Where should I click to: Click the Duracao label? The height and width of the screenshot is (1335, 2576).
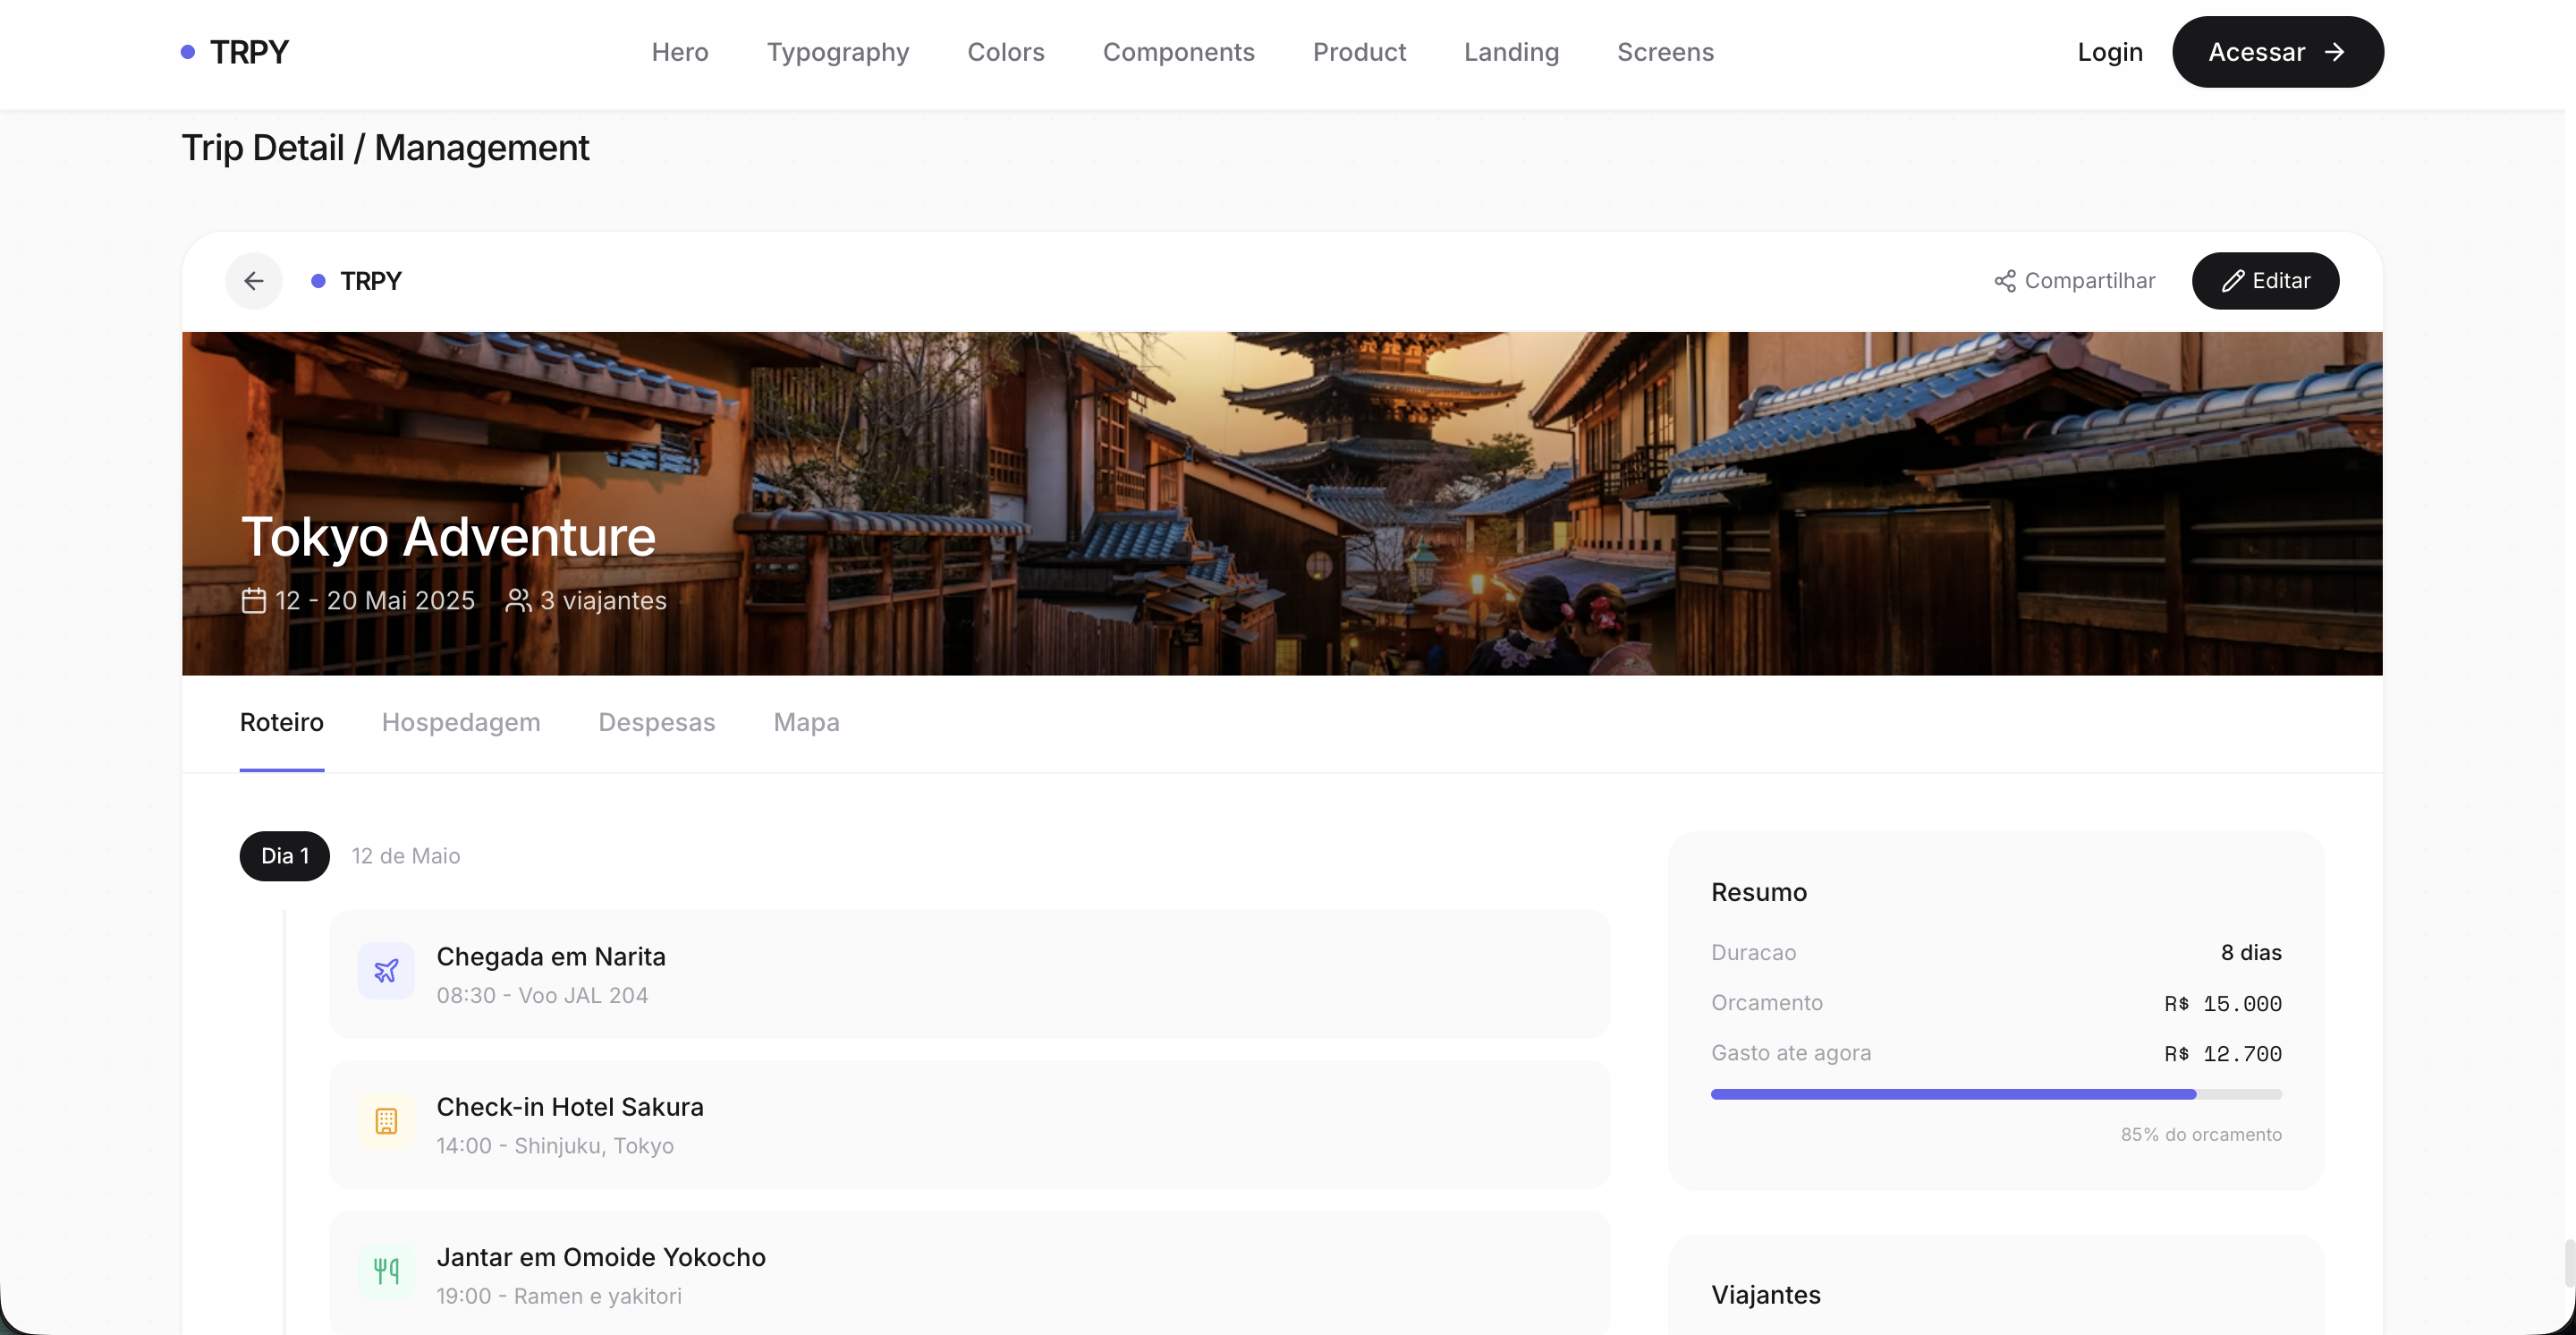(x=1754, y=952)
